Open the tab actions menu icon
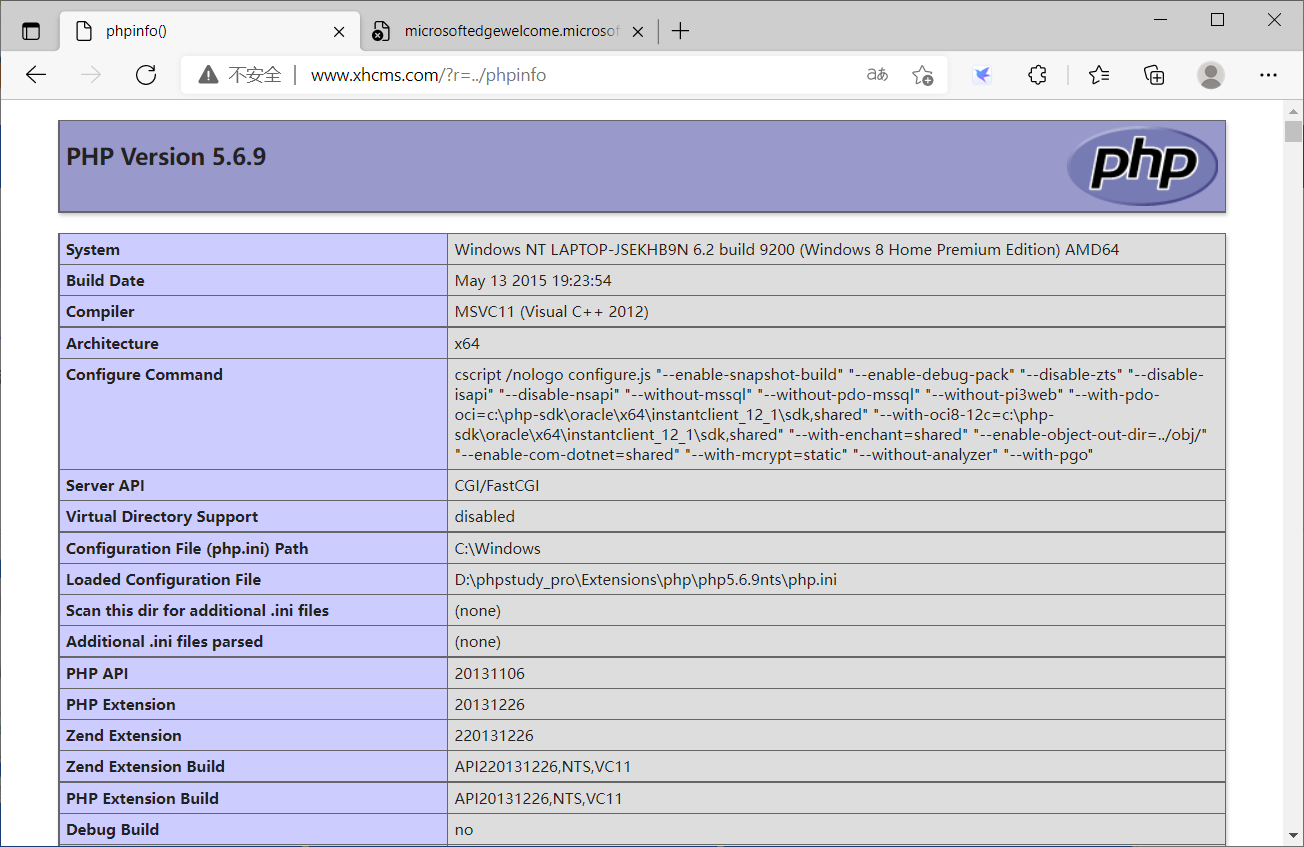 click(31, 31)
